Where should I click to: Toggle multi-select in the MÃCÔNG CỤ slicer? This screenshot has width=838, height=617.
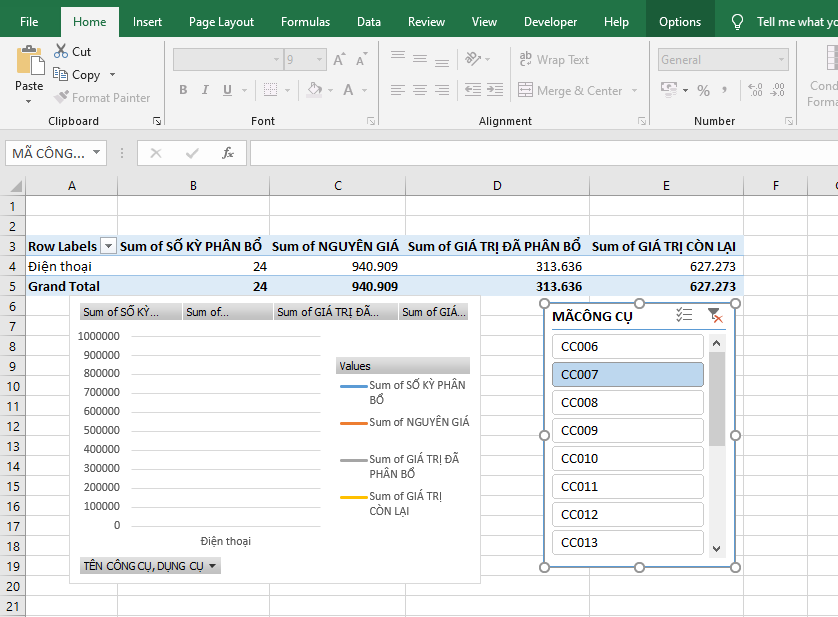pos(684,316)
